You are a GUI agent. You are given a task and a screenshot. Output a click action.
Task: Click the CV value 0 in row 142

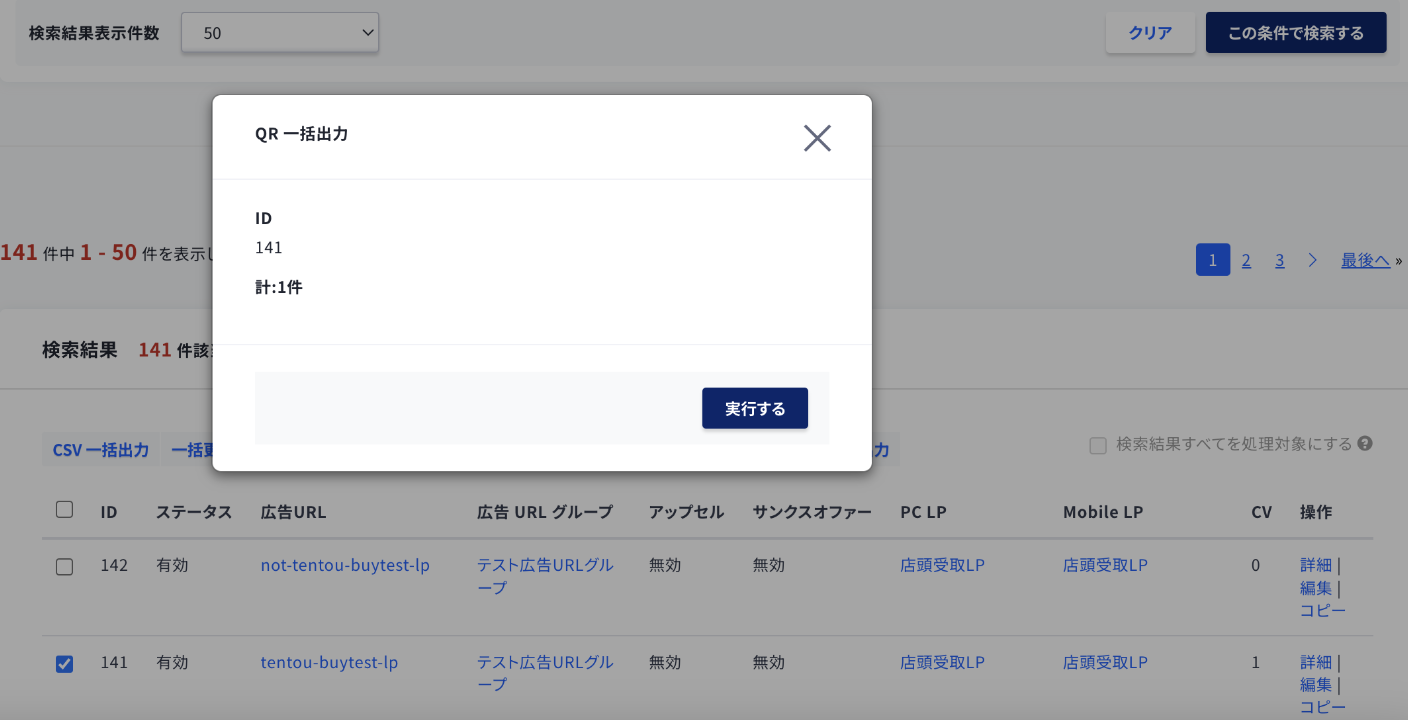(x=1255, y=565)
